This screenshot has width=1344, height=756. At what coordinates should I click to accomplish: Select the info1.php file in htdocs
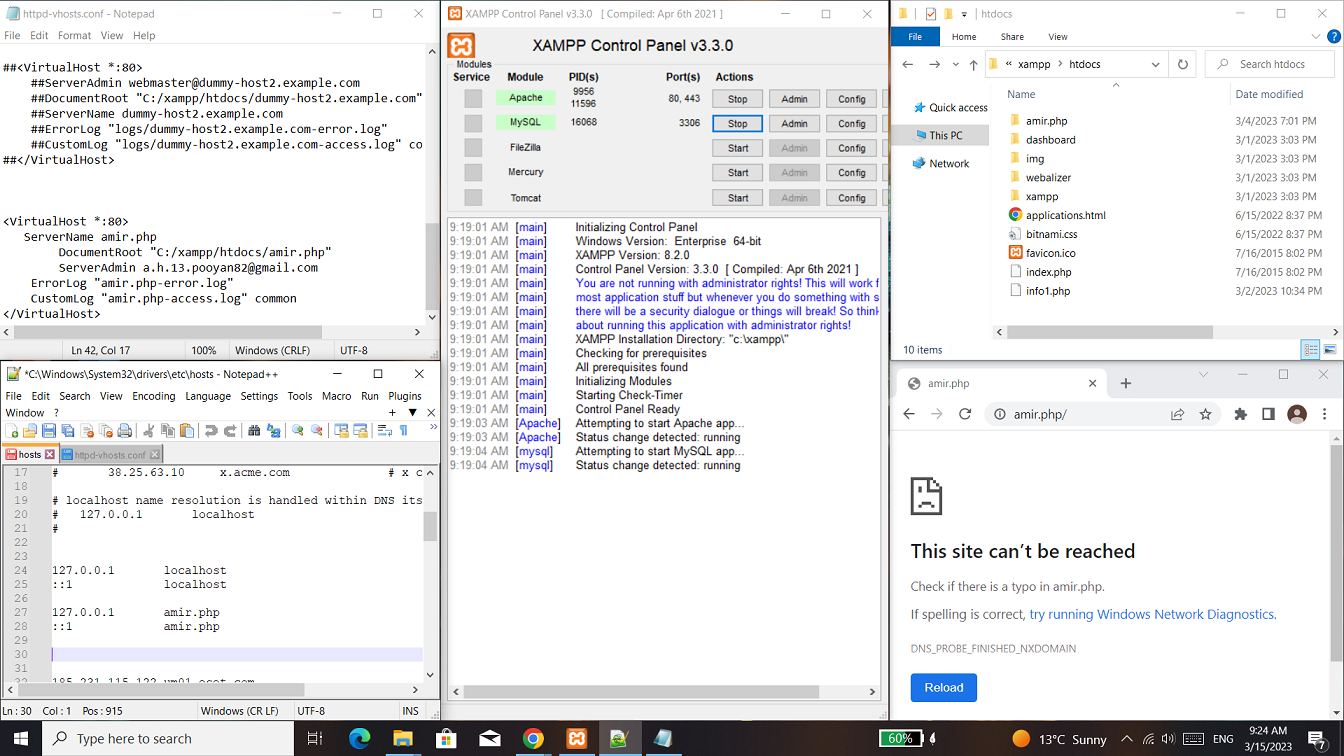tap(1048, 291)
